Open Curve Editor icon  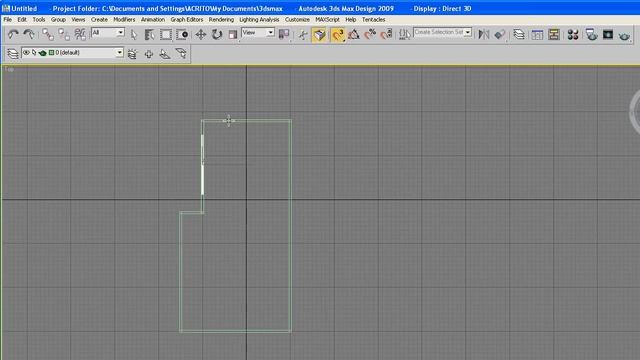click(538, 34)
